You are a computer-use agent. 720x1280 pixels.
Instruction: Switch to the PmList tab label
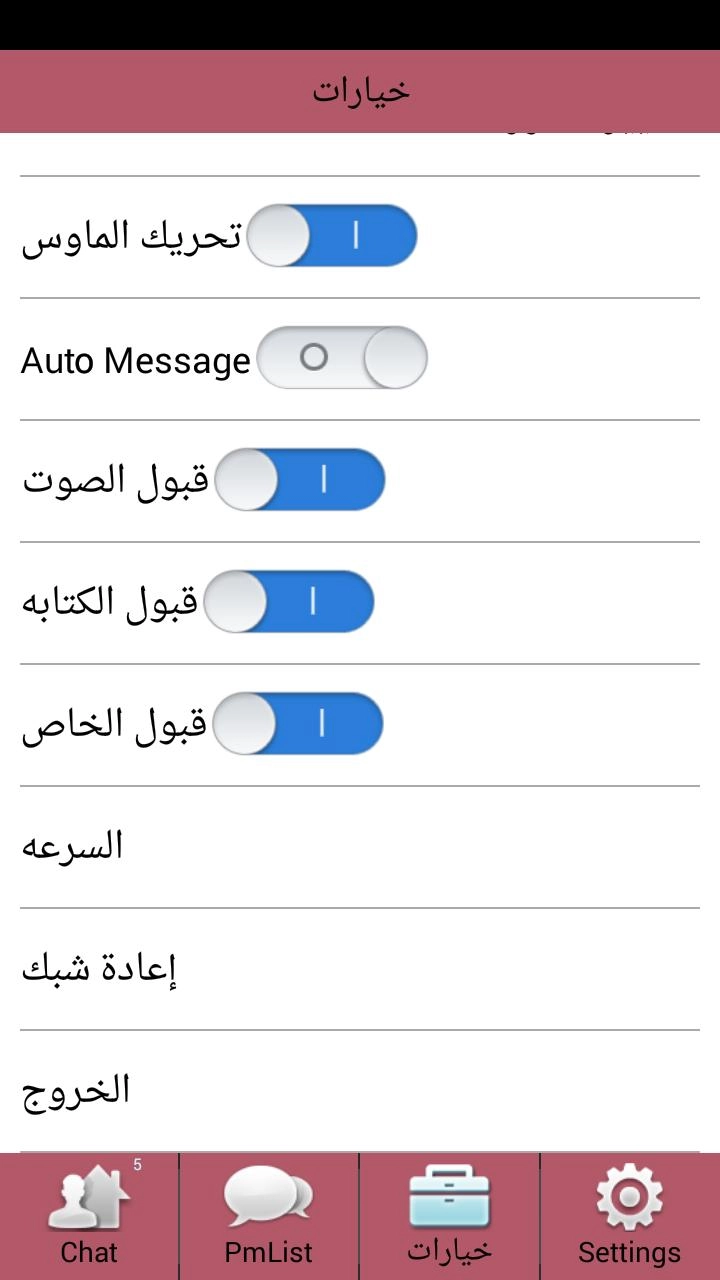coord(268,1252)
